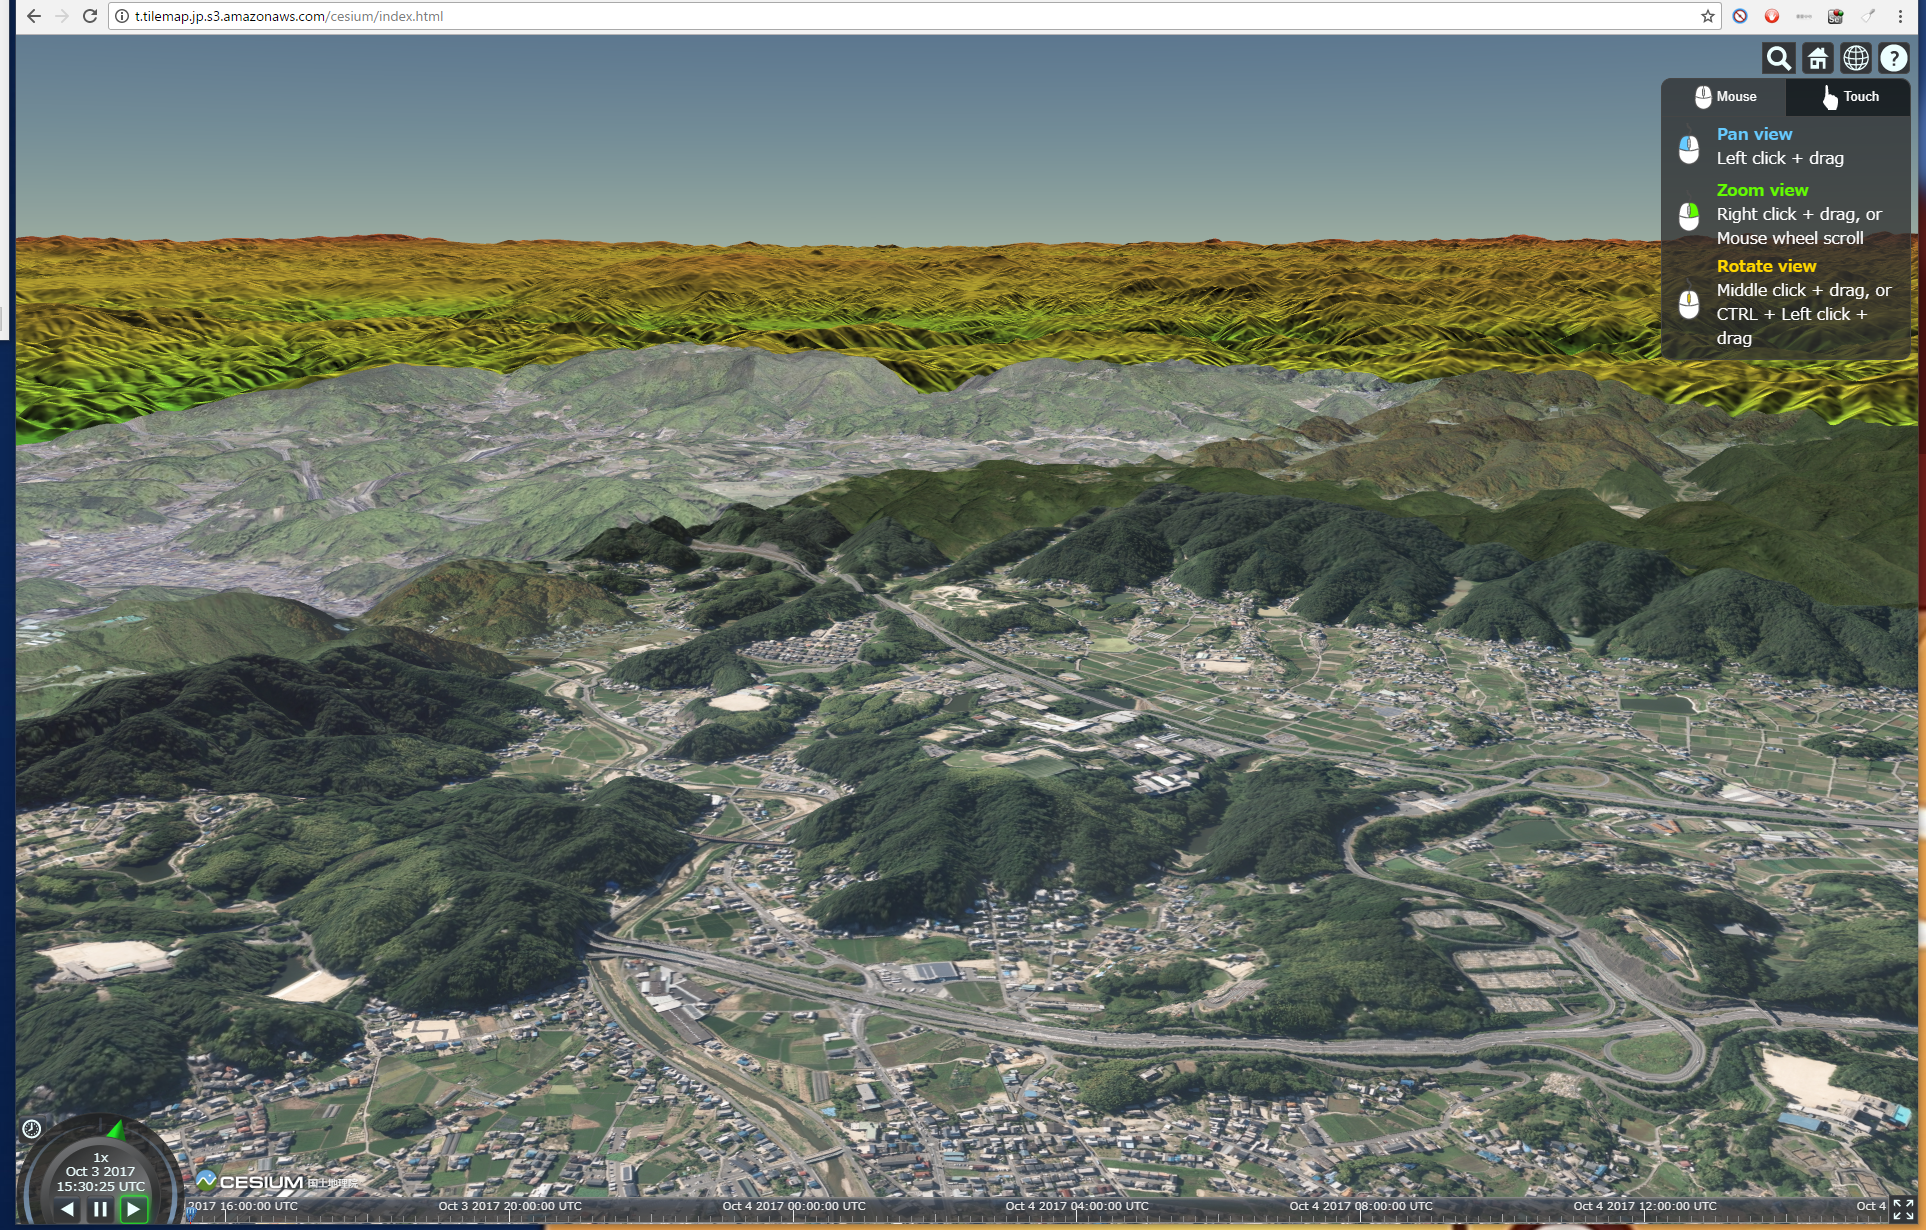Screen dimensions: 1926x1230
Task: Click the Zoom view mouse icon
Action: 1689,216
